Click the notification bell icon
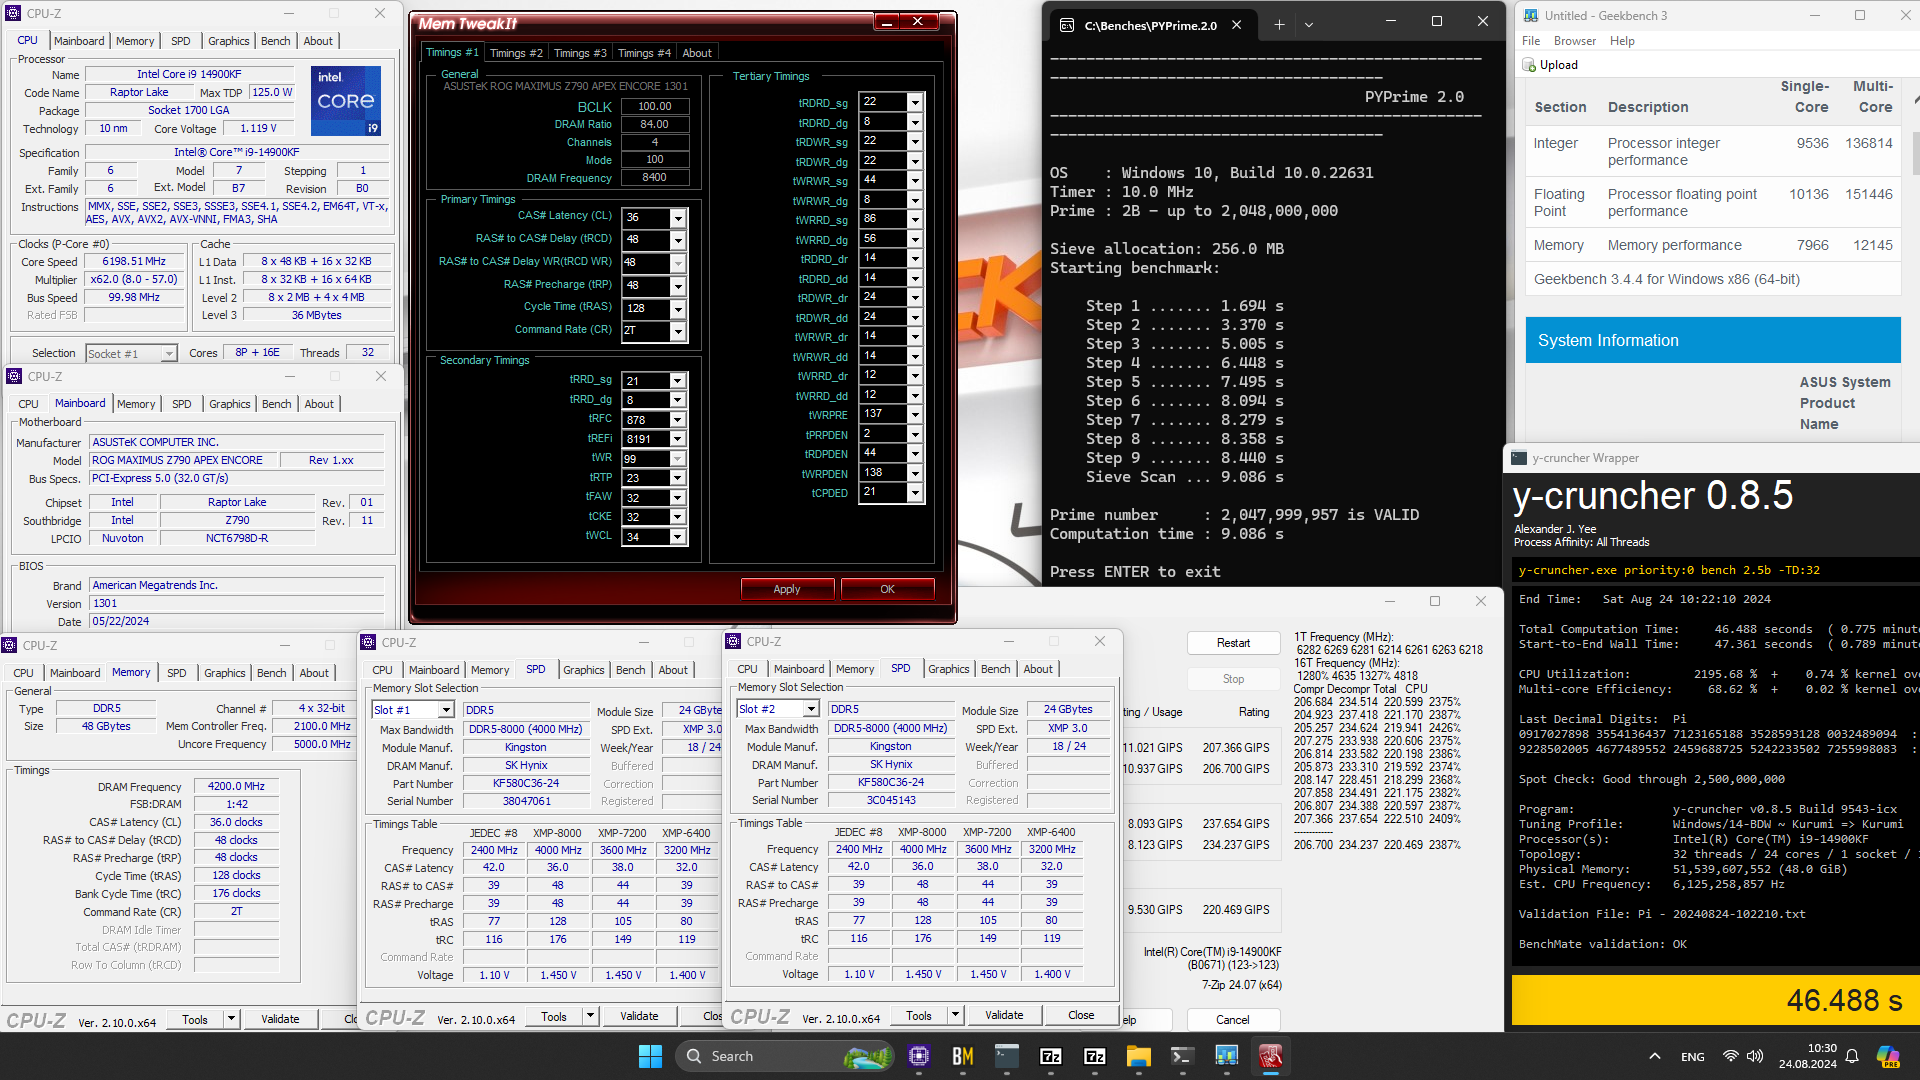This screenshot has width=1920, height=1080. 1852,1056
